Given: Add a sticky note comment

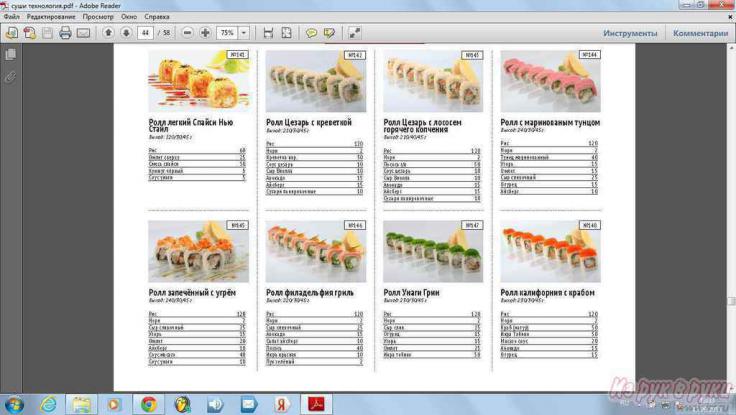Looking at the screenshot, I should click(x=311, y=33).
